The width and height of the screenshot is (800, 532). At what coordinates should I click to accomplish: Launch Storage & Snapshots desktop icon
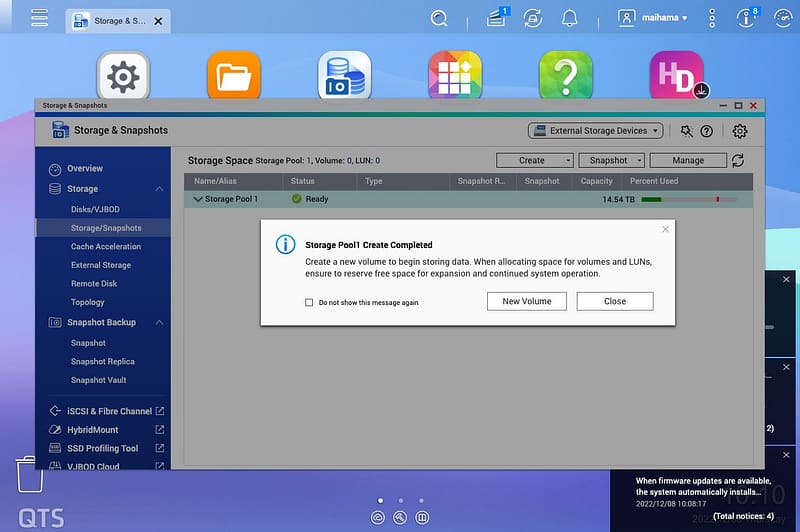click(344, 77)
